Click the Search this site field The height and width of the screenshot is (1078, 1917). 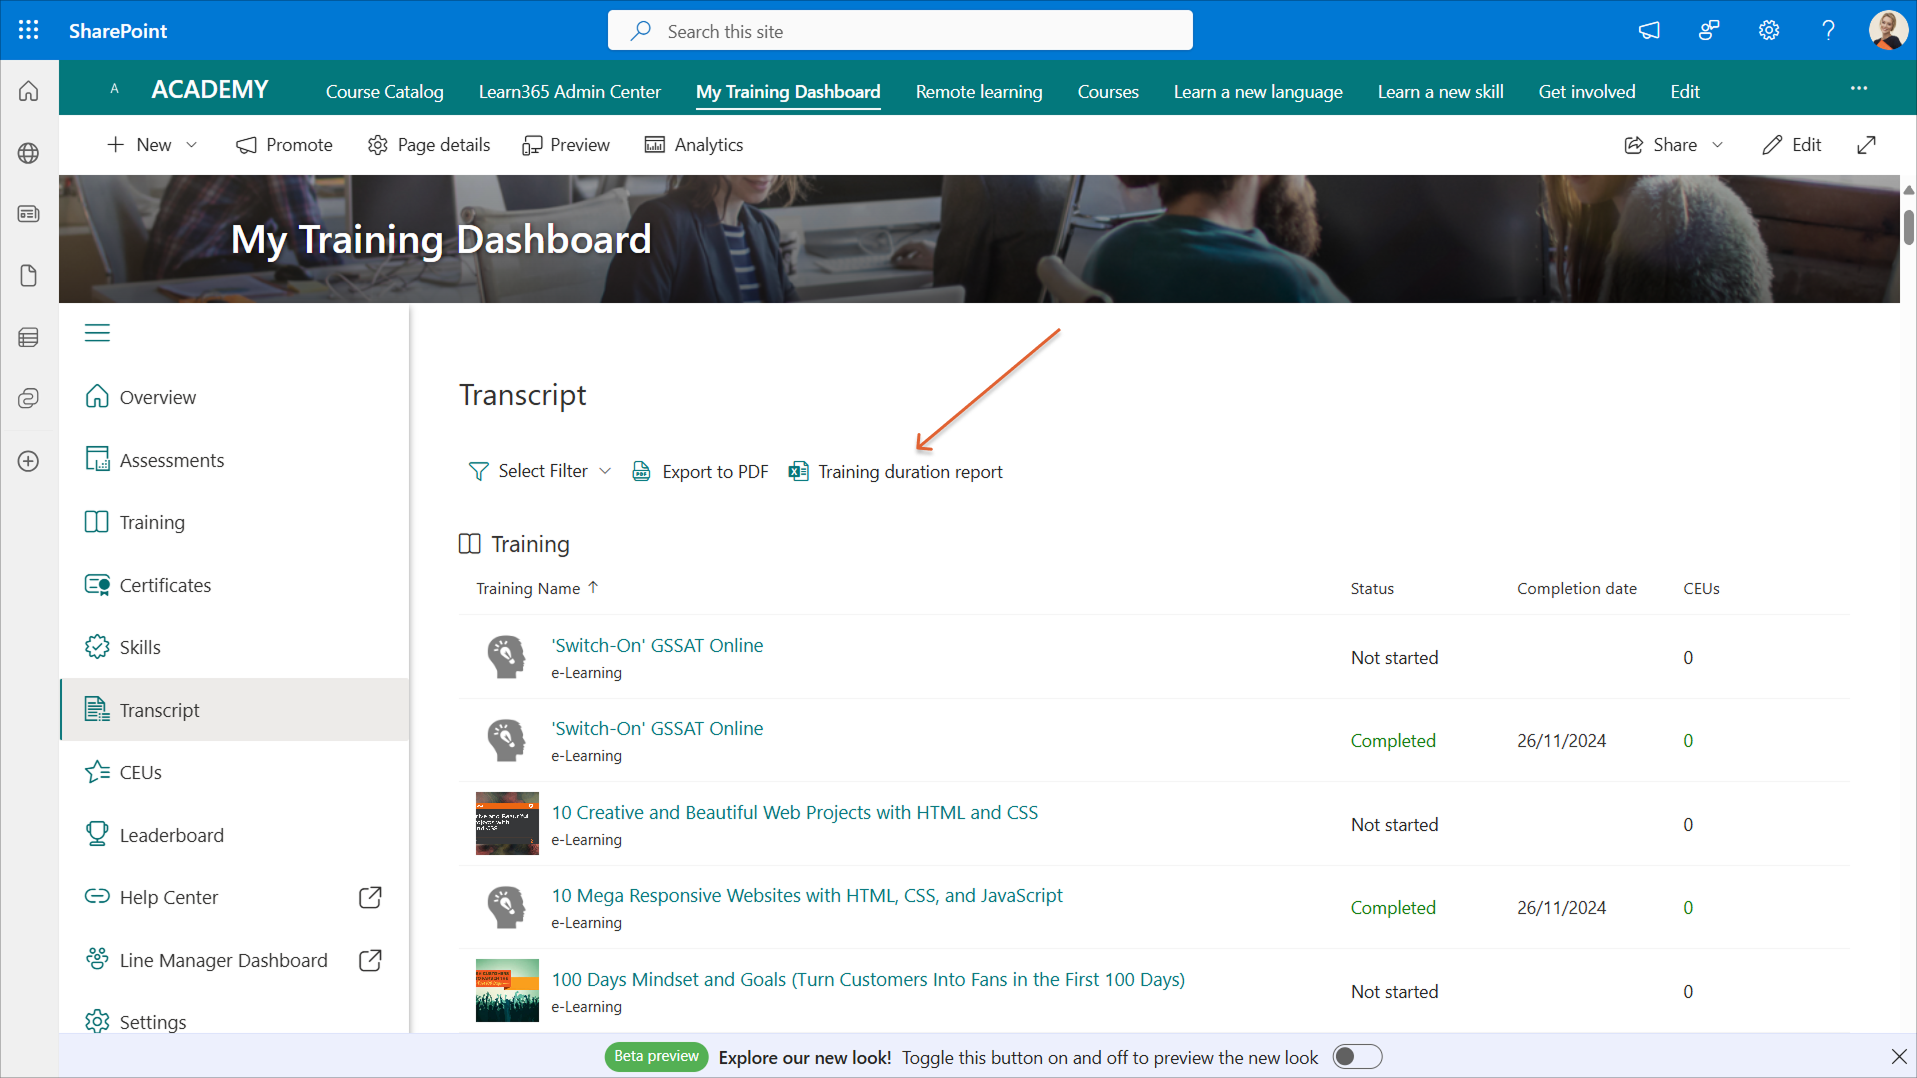tap(900, 31)
